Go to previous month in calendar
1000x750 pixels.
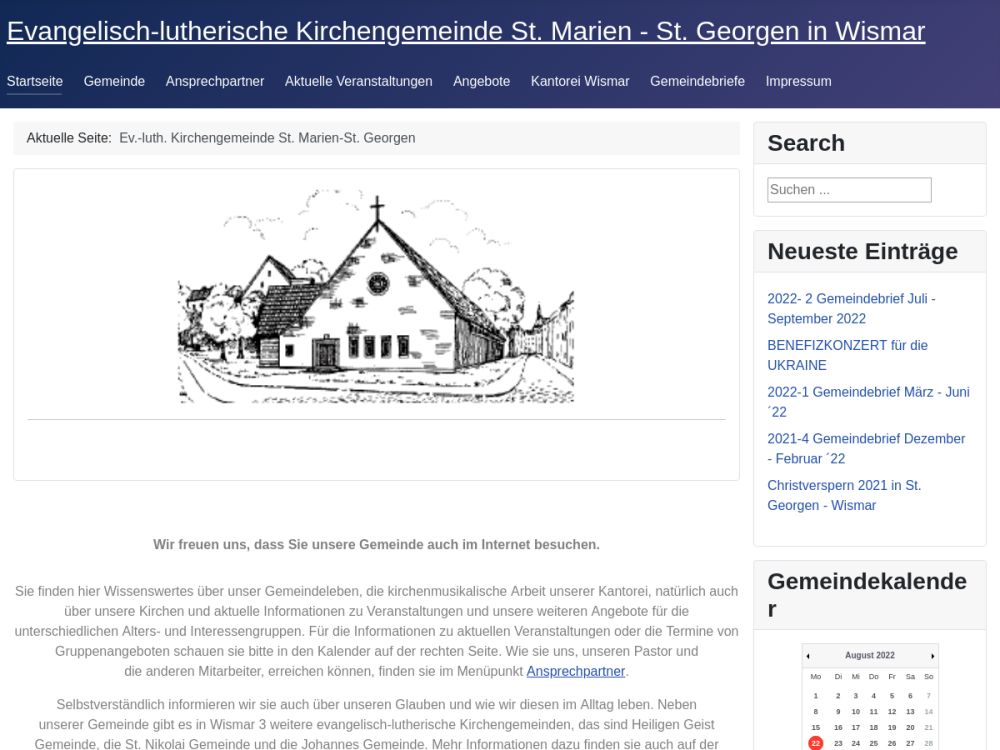click(x=808, y=656)
